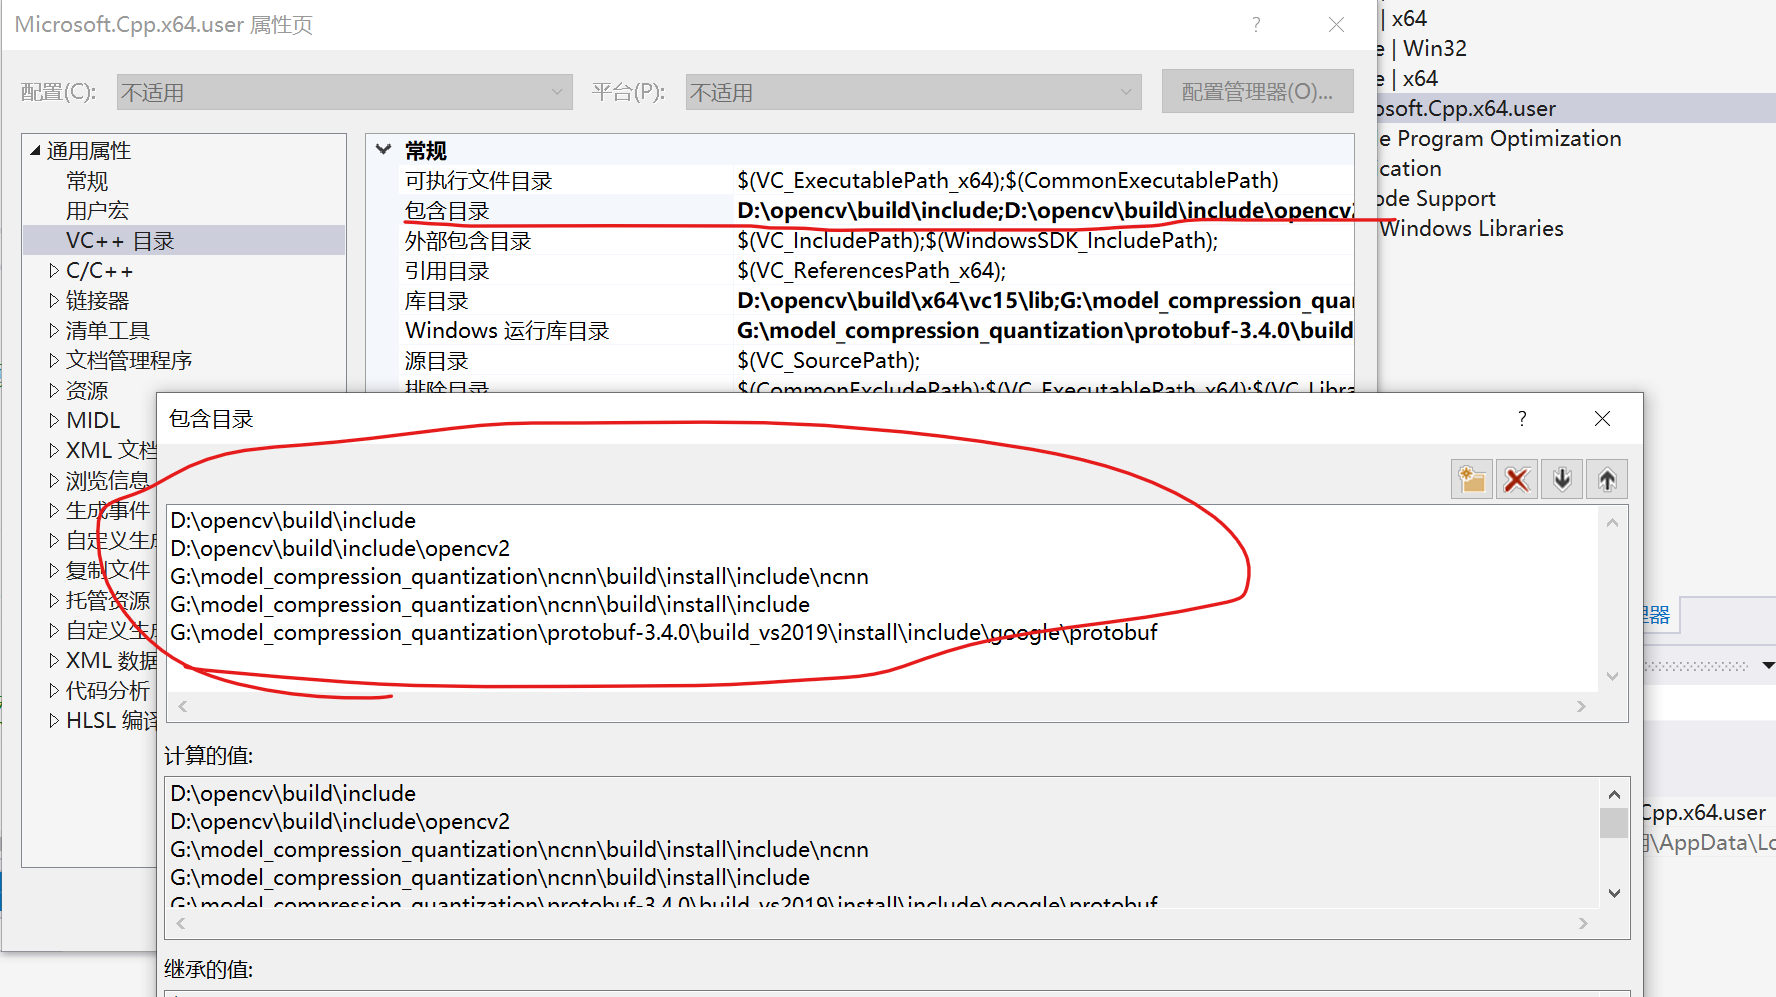This screenshot has height=997, width=1776.
Task: Click scroll down arrow of include edit list
Action: tap(1612, 677)
